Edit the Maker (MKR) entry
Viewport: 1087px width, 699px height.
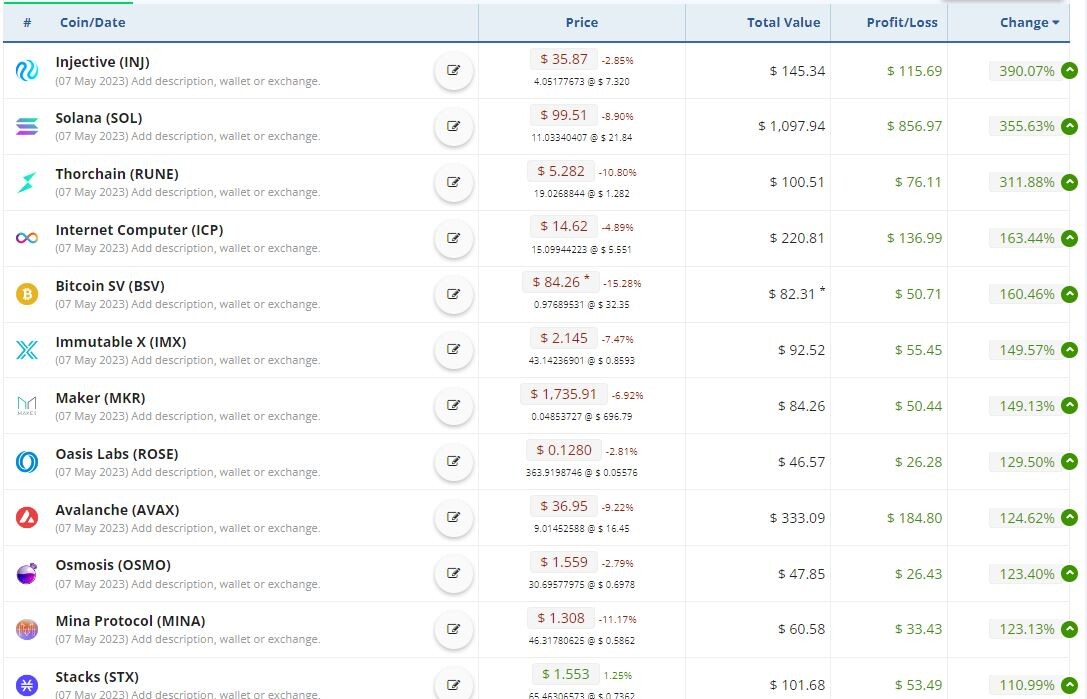453,406
